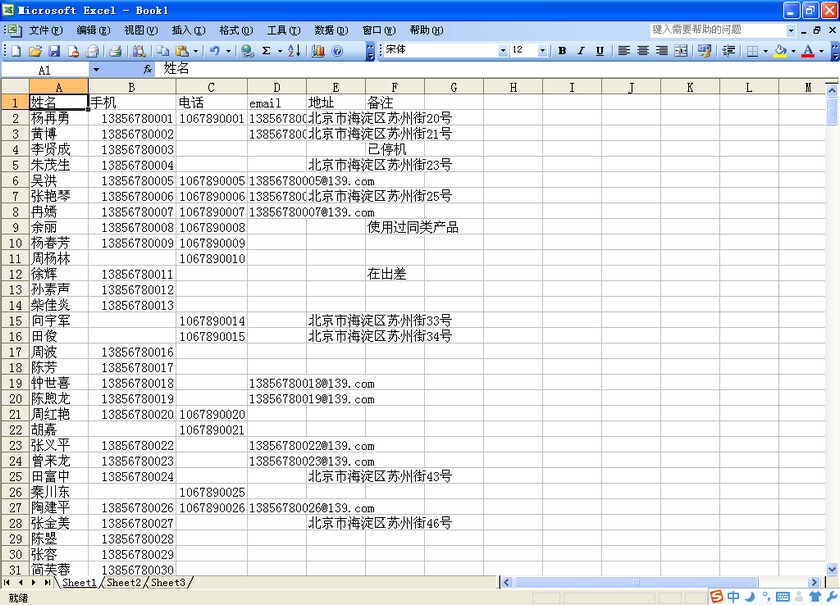Copy selection with the Copy icon
The height and width of the screenshot is (605, 840).
(x=162, y=51)
